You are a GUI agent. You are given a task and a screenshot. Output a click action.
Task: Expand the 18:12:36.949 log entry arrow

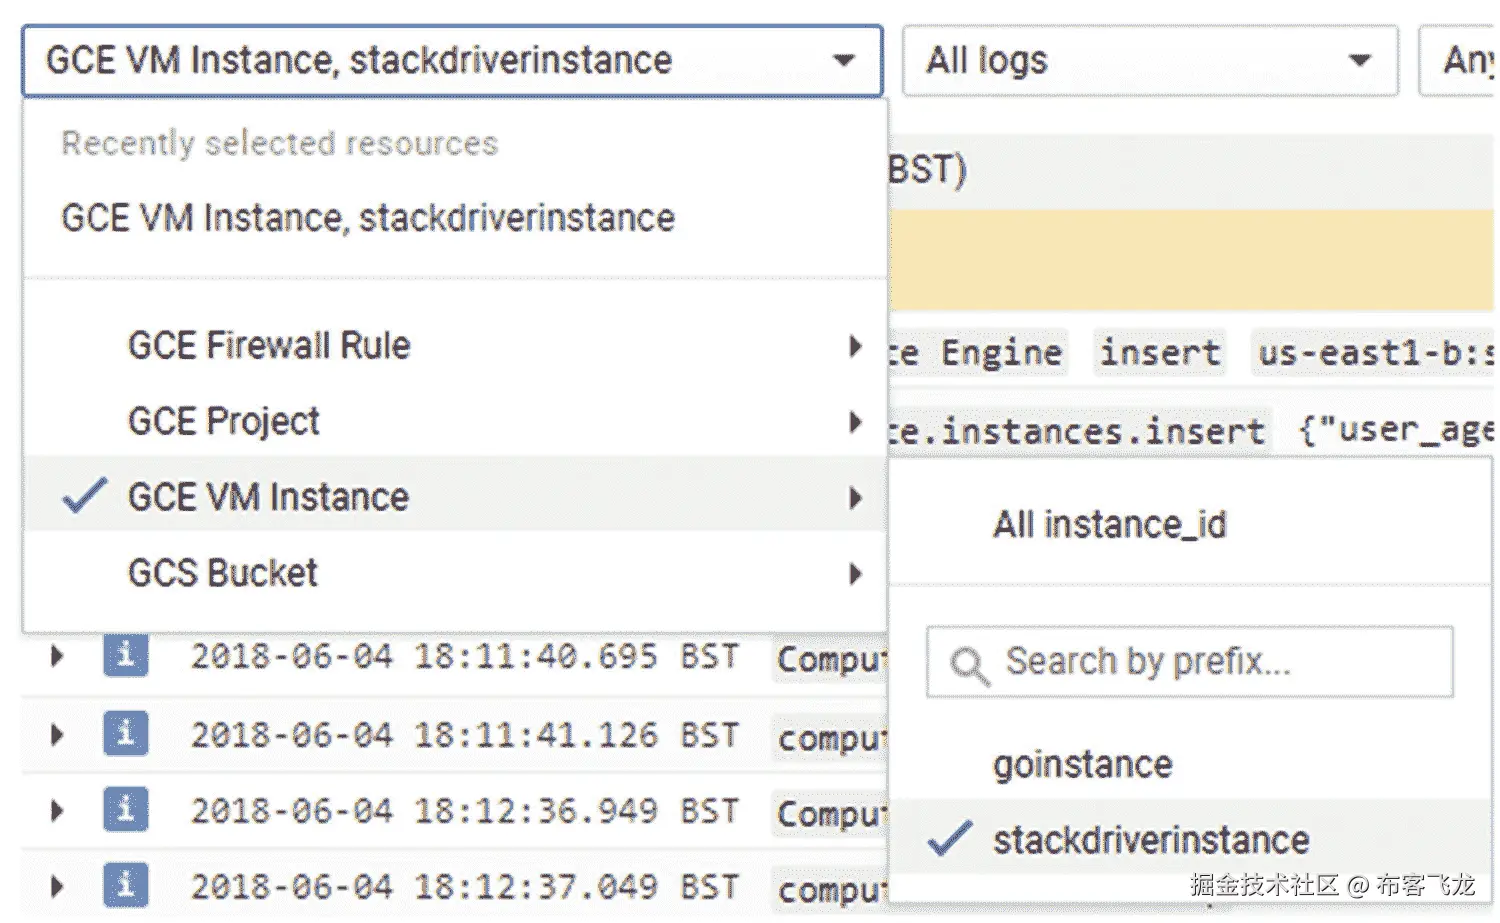coord(57,810)
